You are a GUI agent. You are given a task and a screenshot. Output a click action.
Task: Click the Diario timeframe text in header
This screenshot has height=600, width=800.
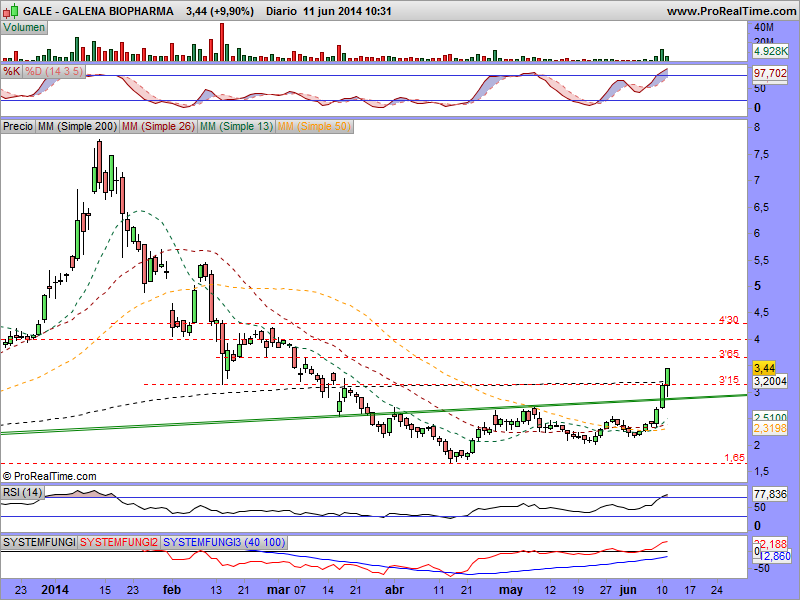pos(281,11)
